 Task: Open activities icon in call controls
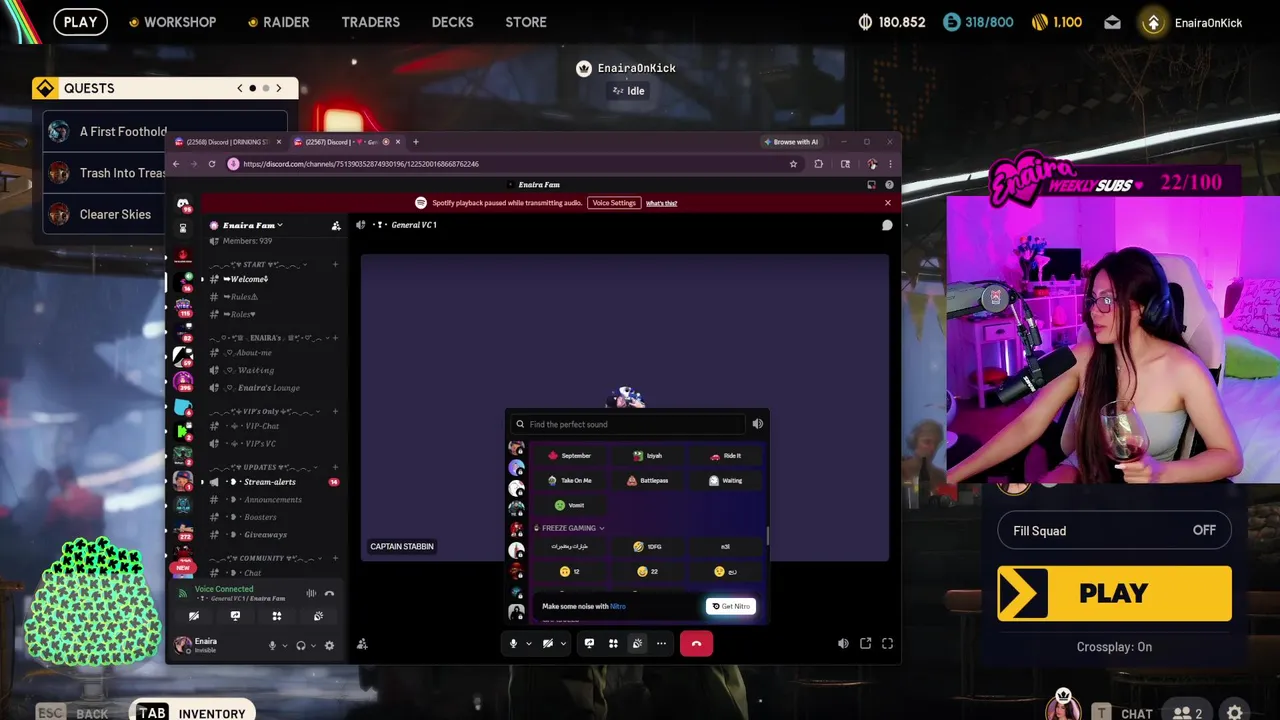613,644
